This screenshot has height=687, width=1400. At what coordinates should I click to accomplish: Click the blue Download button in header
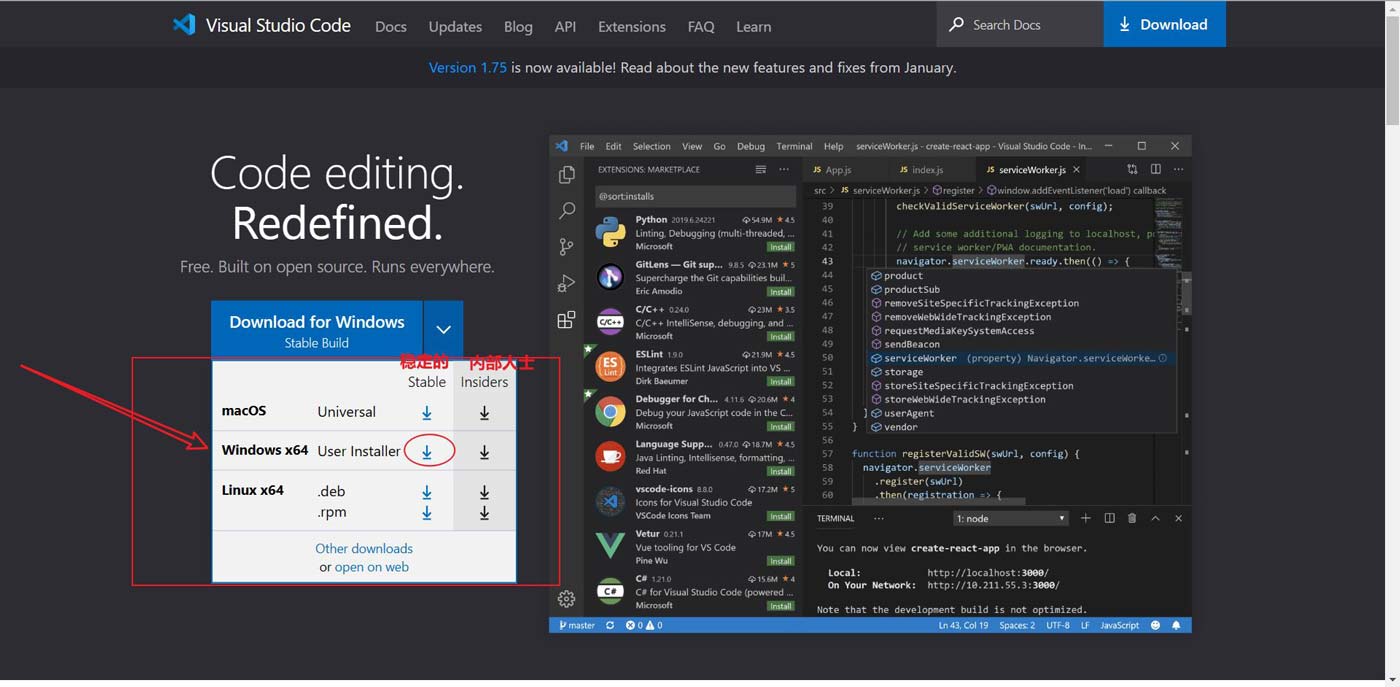1164,24
